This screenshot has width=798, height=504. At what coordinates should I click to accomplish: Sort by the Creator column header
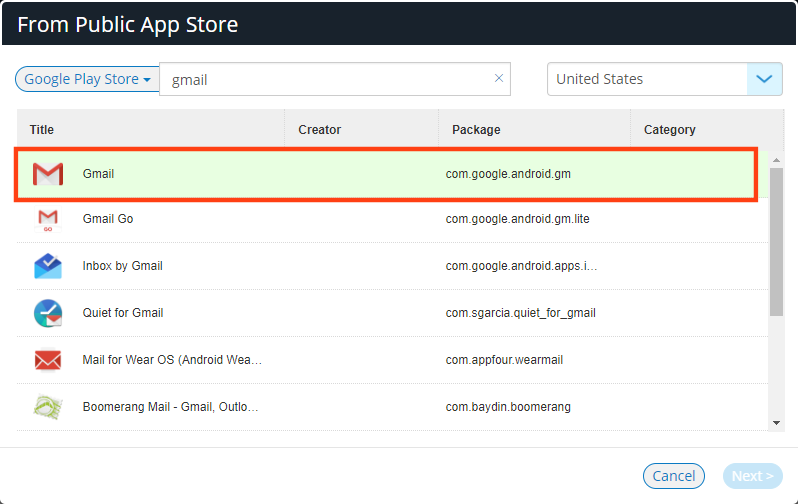coord(320,130)
